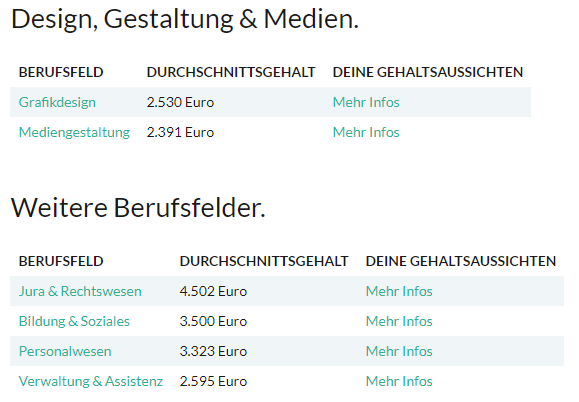Click the Weitere Berufsfelder heading
Screen dimensions: 579x402
pos(138,208)
